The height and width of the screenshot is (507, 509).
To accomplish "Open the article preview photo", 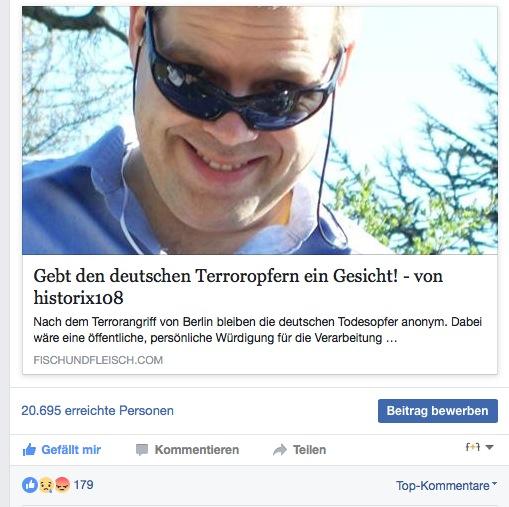I will [x=260, y=131].
